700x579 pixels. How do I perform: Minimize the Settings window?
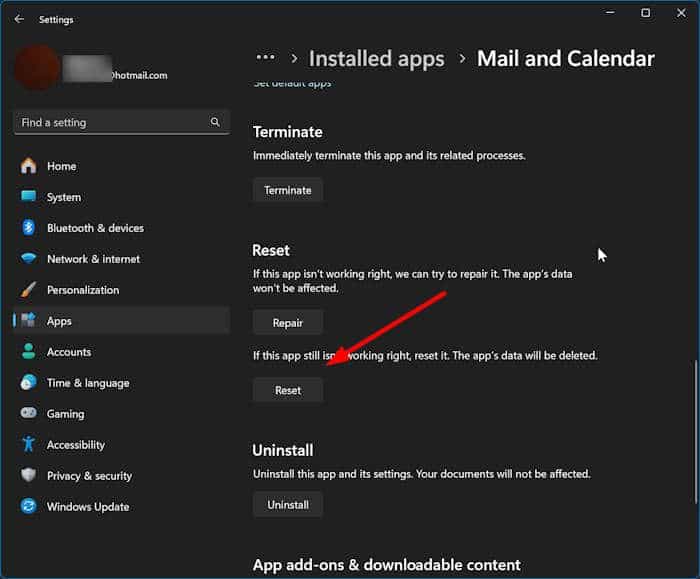click(x=610, y=12)
